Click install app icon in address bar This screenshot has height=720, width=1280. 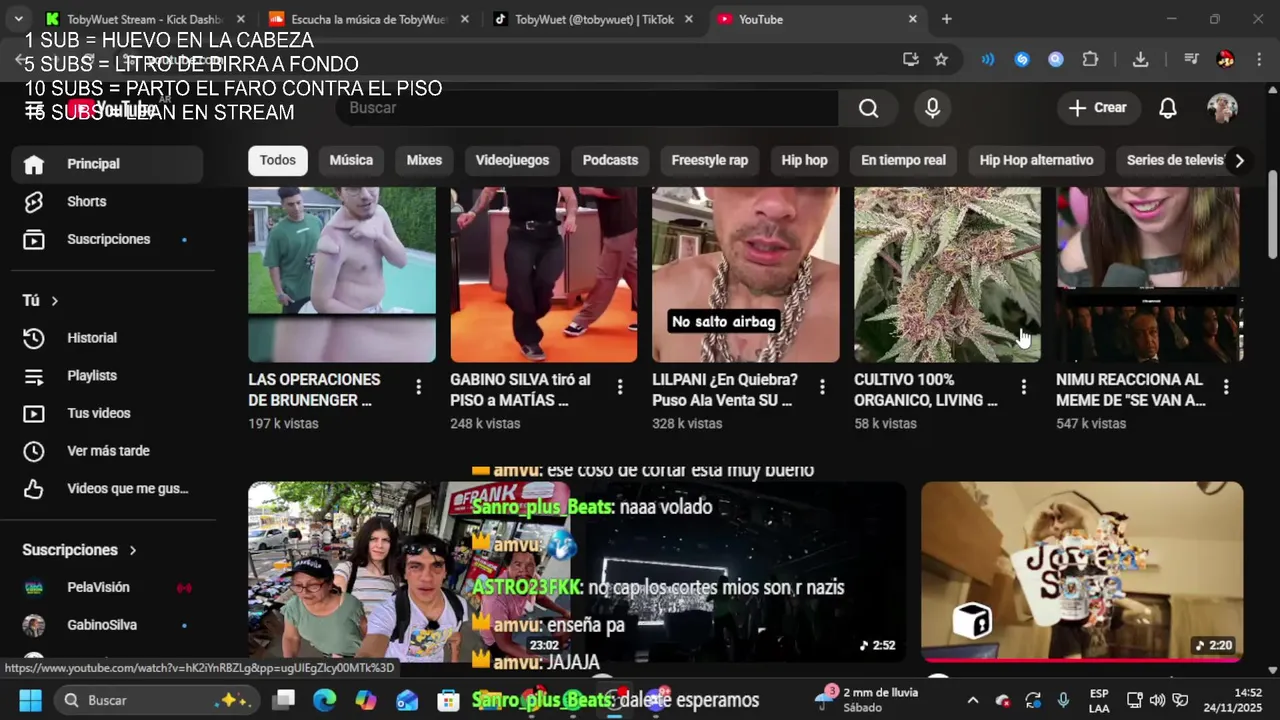click(x=910, y=59)
